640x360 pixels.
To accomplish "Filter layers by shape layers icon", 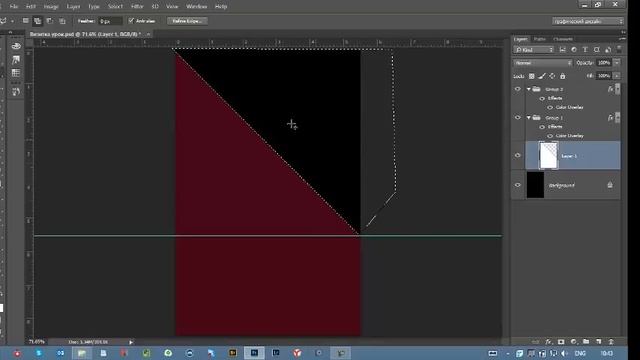I will click(x=597, y=50).
